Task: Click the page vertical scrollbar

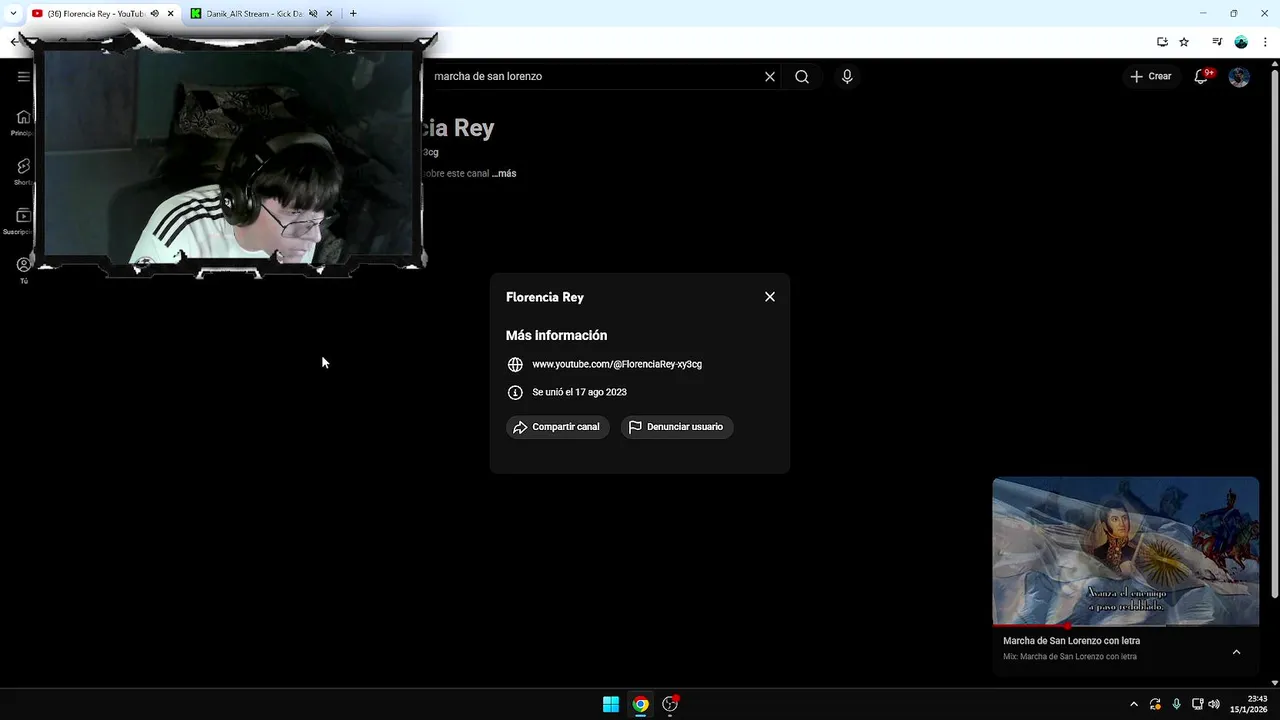Action: (x=1274, y=336)
